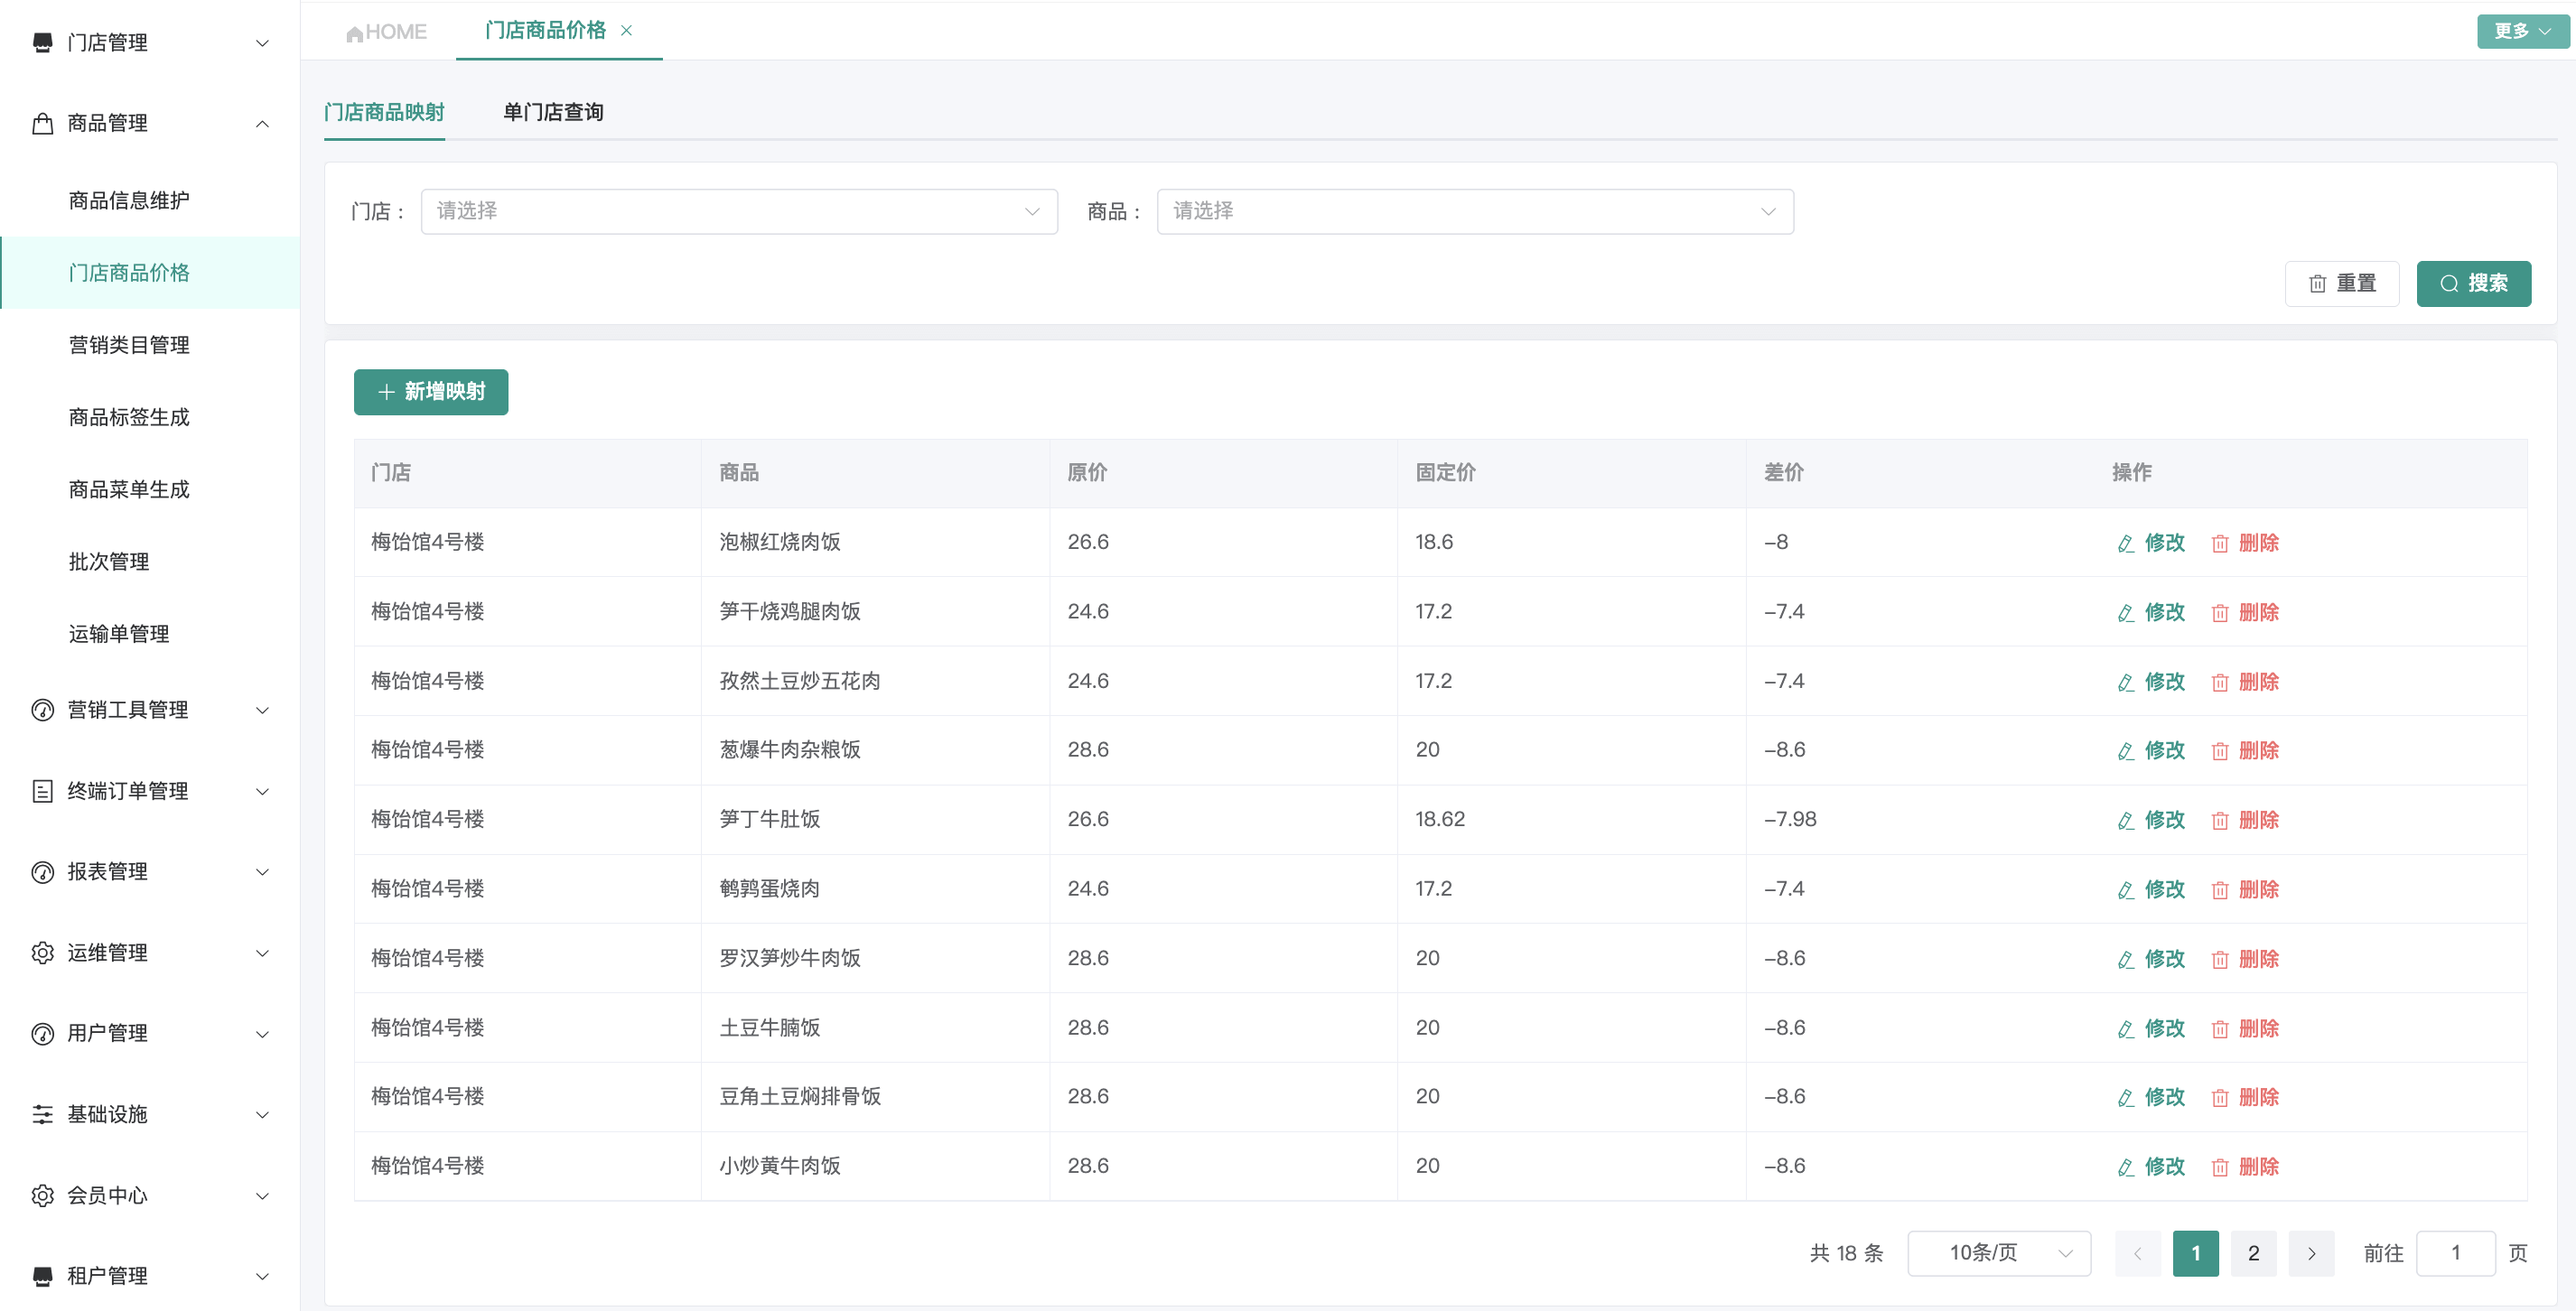Switch to the 单门店查询 tab

pos(553,112)
